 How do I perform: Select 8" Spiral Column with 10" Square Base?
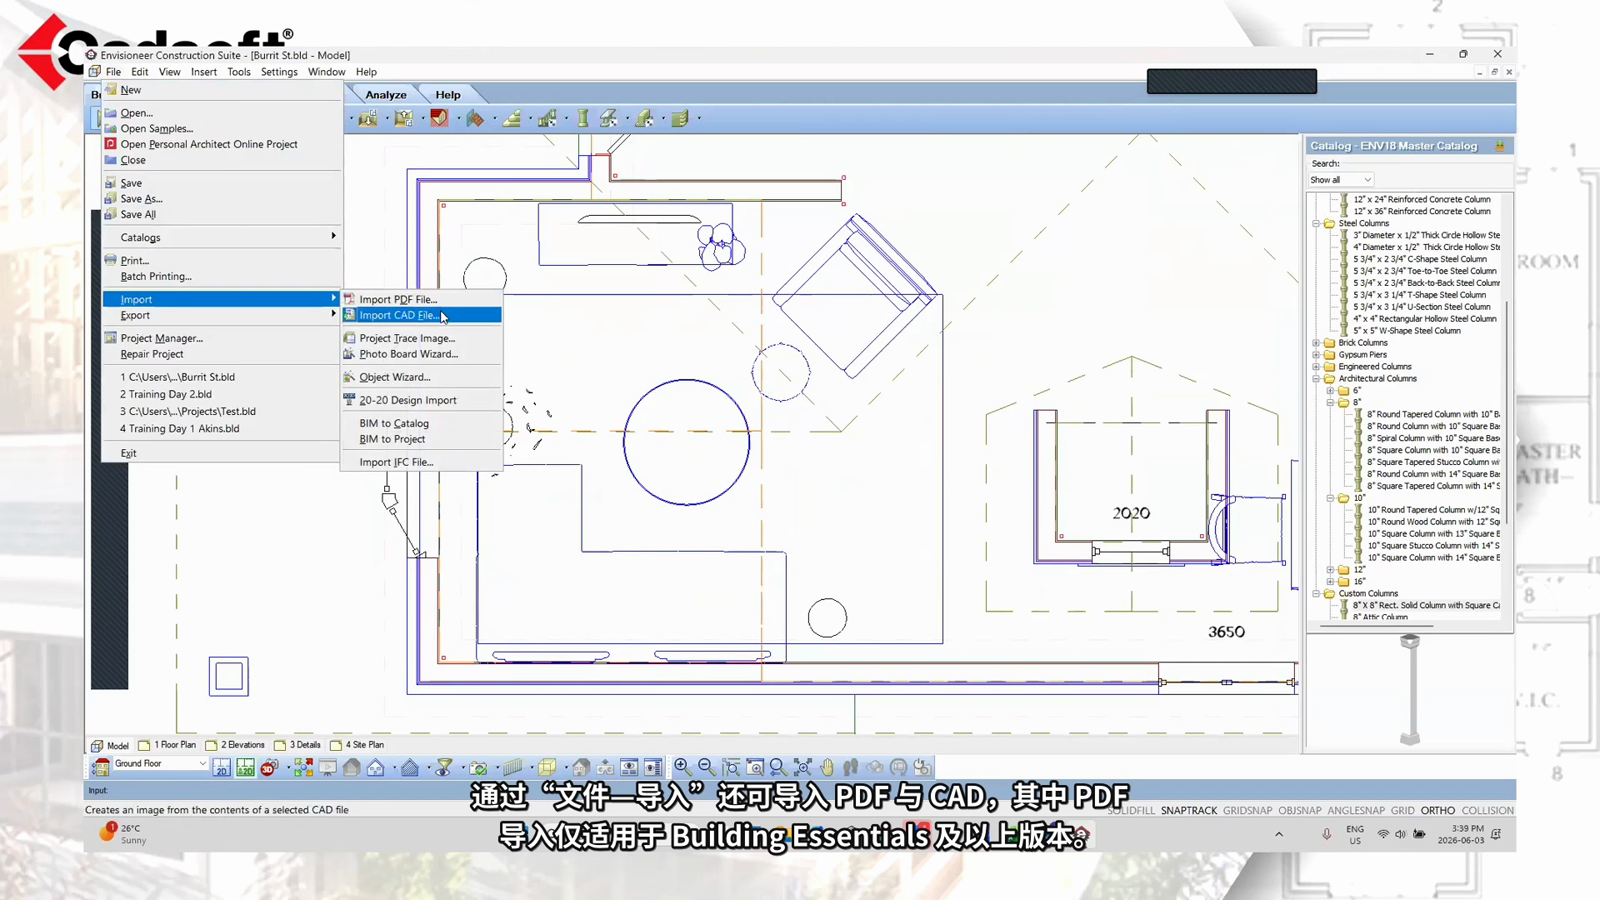[1433, 438]
